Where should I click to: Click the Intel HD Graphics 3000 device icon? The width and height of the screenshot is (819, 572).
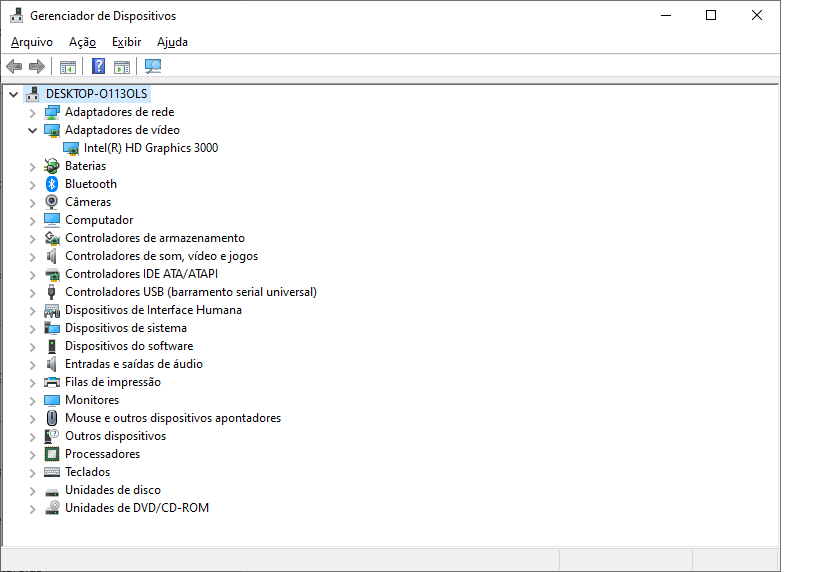(71, 148)
